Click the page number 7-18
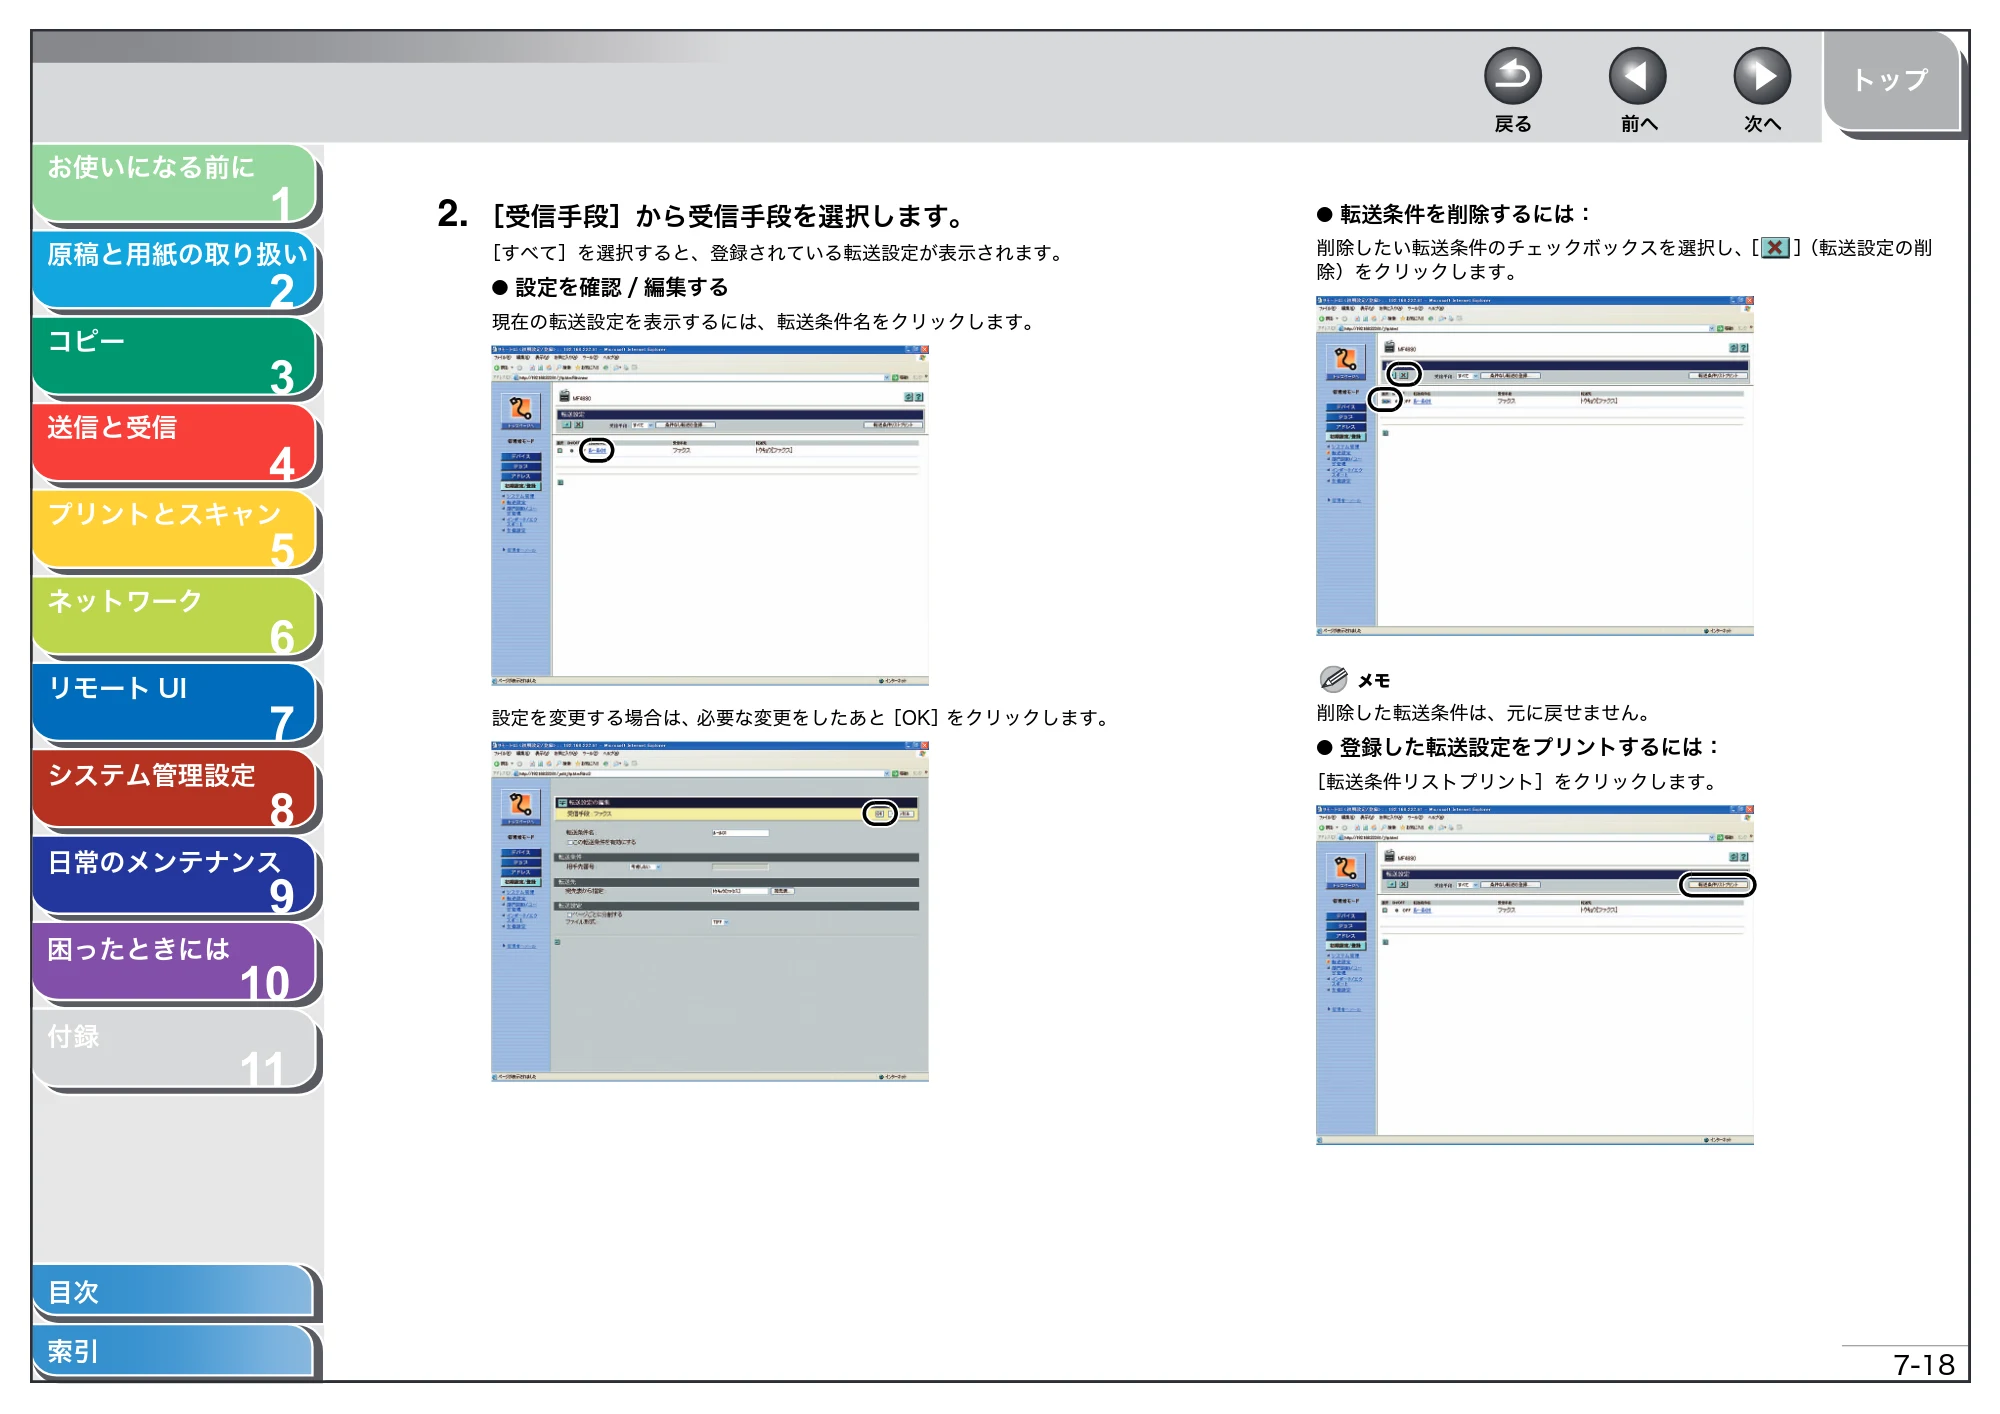Screen dimensions: 2000x1414 1924,1365
